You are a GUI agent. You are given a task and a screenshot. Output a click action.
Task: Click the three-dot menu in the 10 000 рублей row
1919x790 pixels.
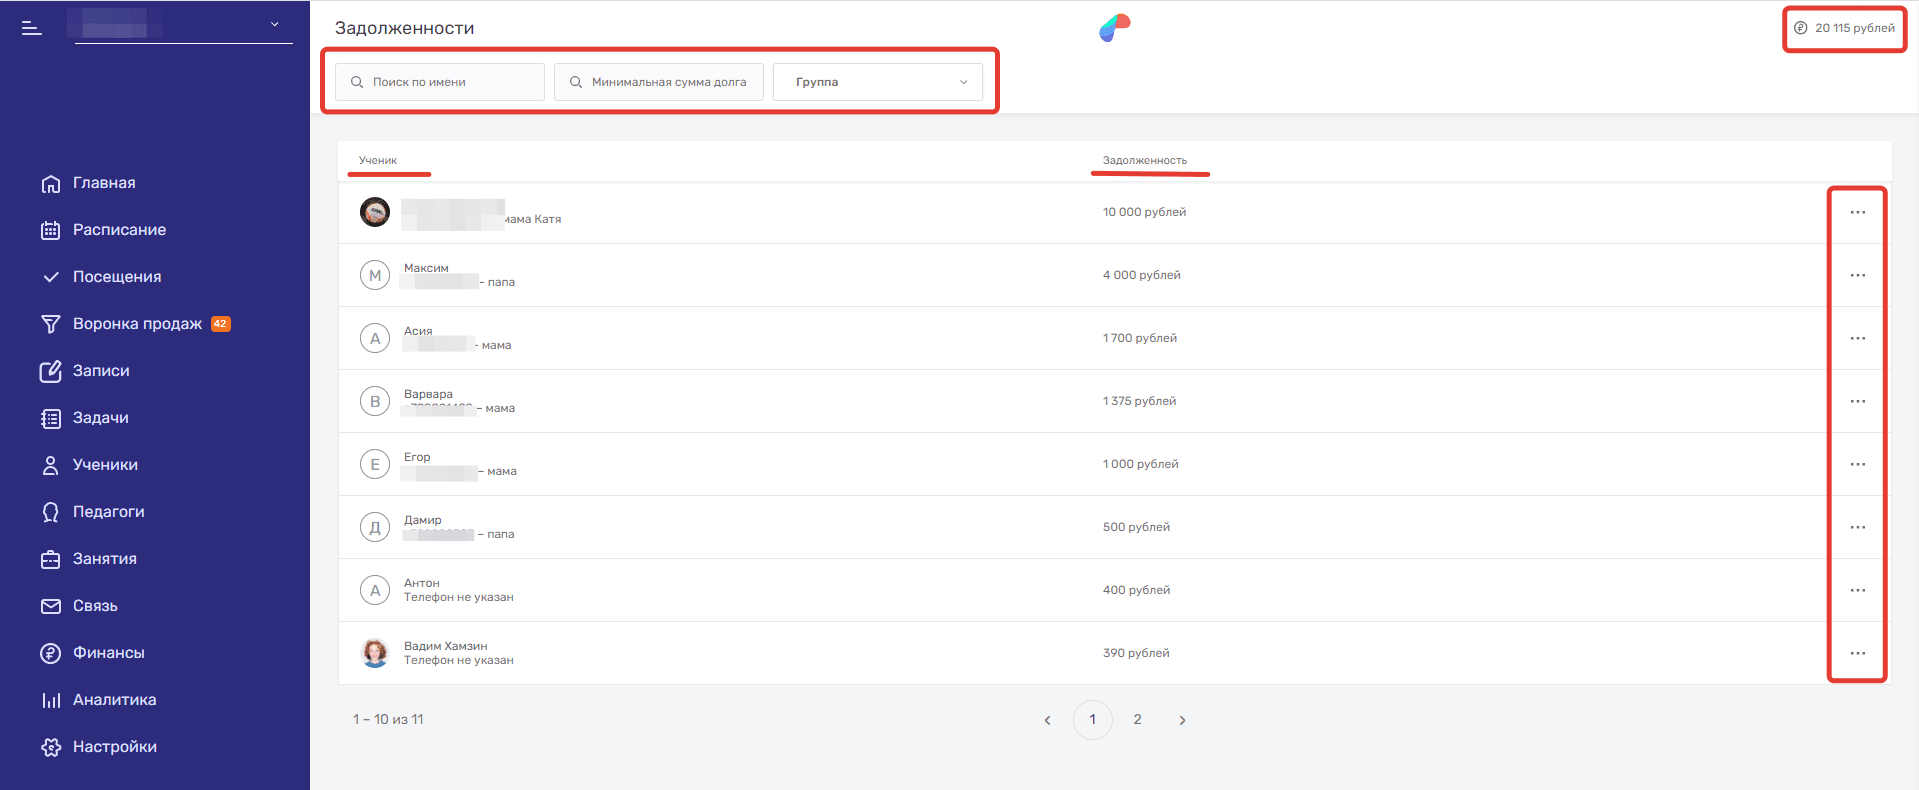(1857, 212)
